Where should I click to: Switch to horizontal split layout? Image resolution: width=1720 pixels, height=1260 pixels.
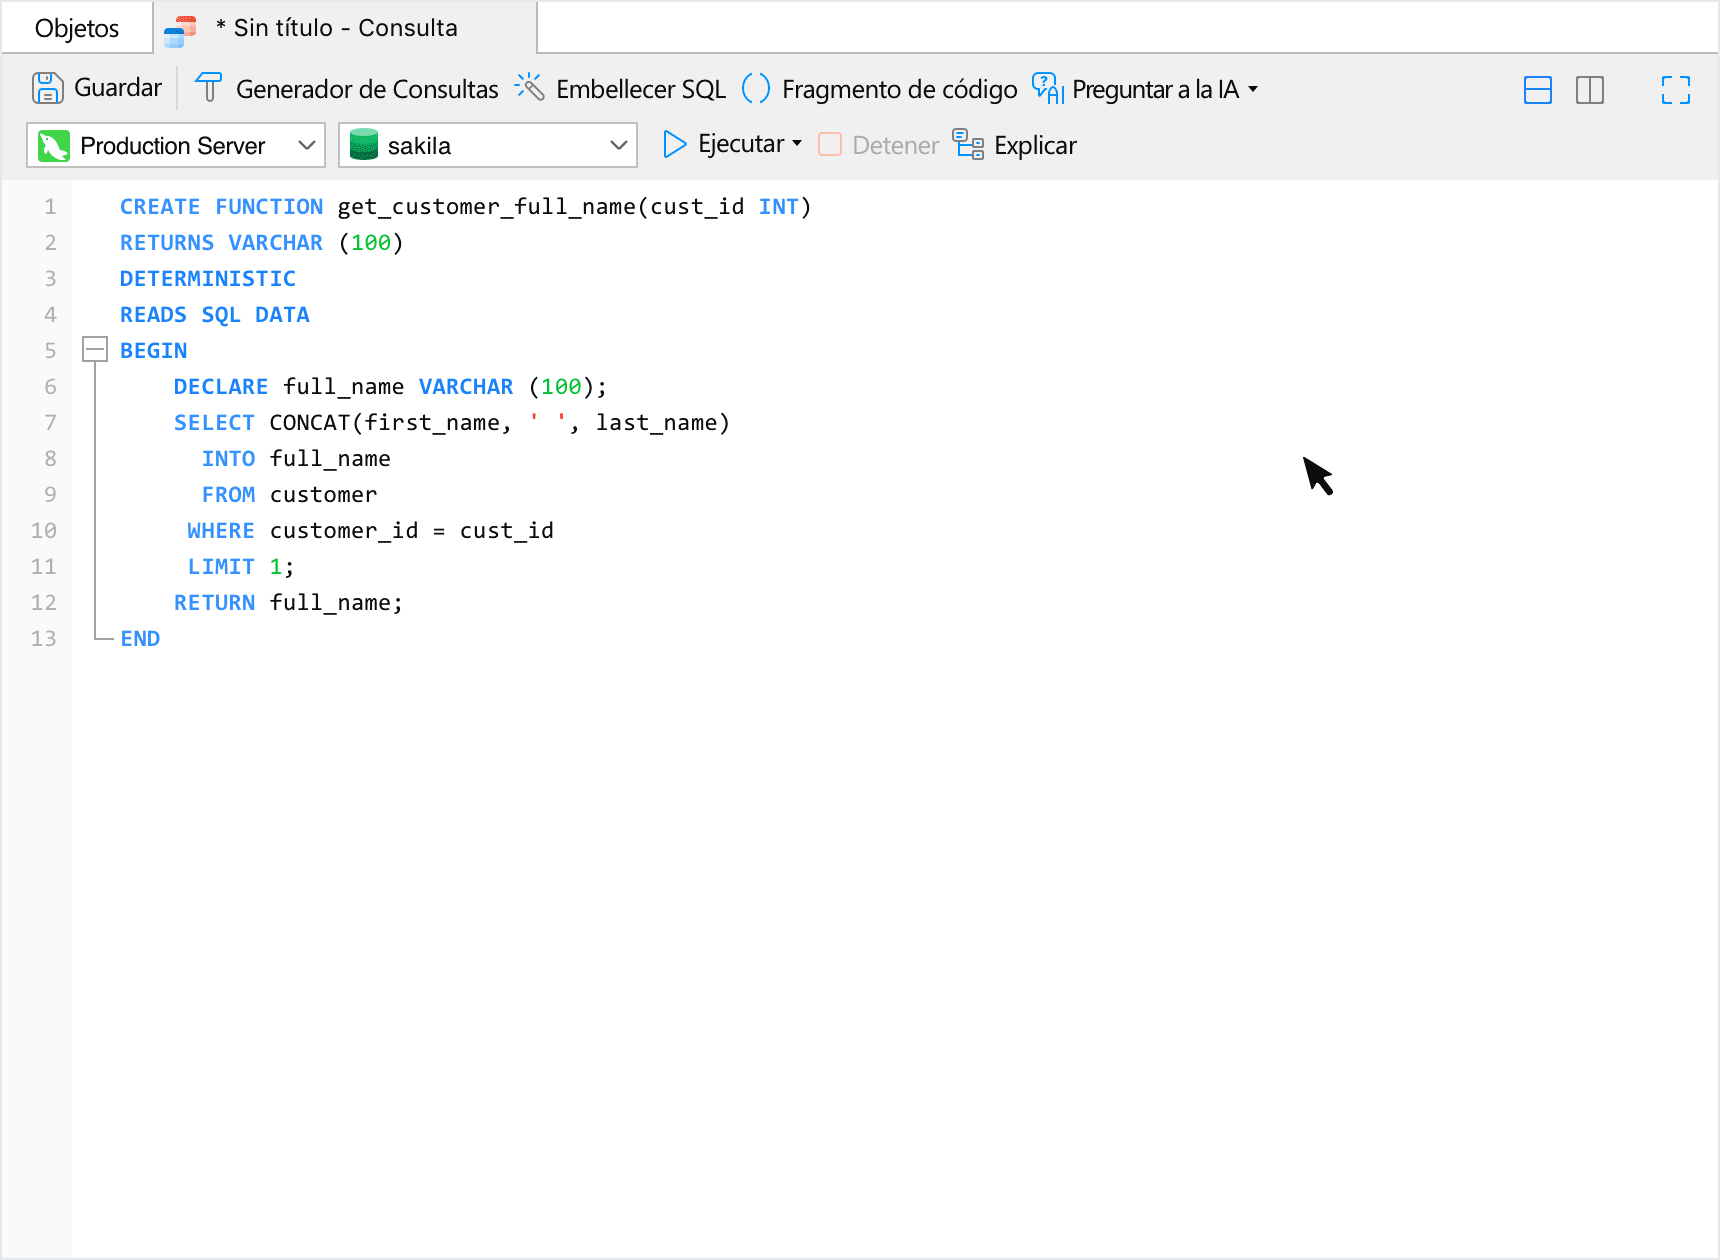tap(1537, 90)
